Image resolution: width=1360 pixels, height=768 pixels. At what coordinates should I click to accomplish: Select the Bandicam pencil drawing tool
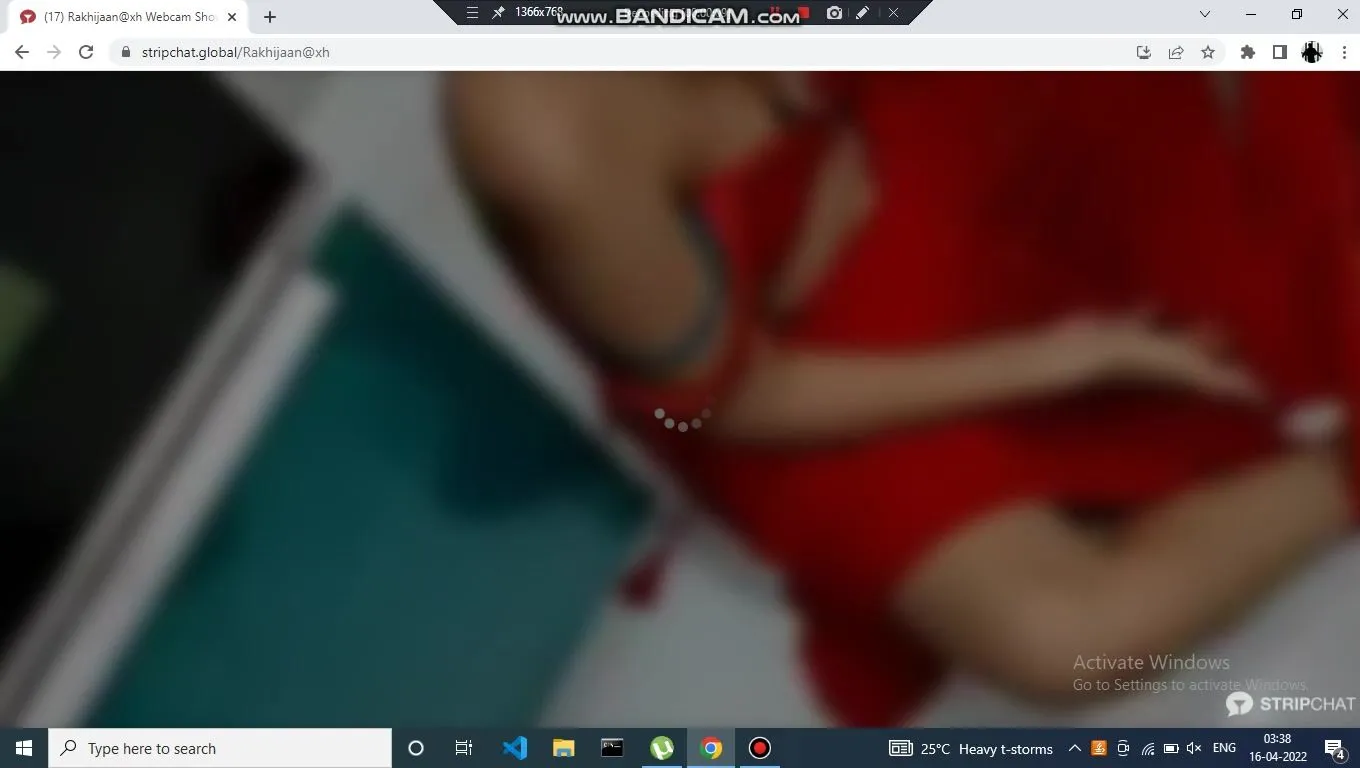pyautogui.click(x=862, y=13)
